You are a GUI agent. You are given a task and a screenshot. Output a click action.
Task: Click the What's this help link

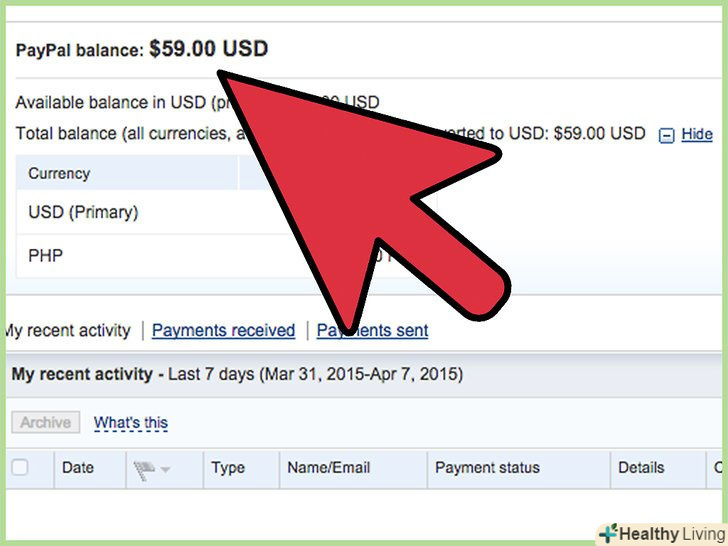[131, 423]
